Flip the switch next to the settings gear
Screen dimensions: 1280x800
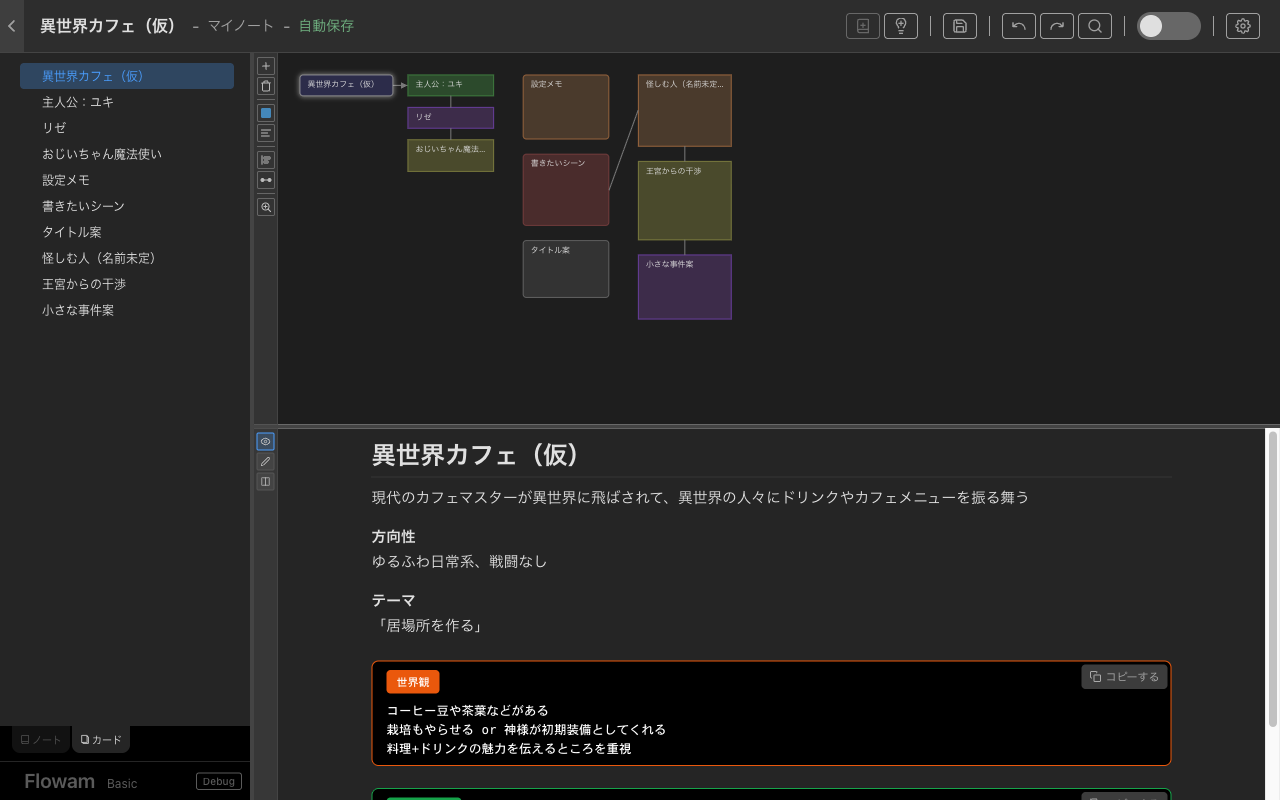(1168, 26)
